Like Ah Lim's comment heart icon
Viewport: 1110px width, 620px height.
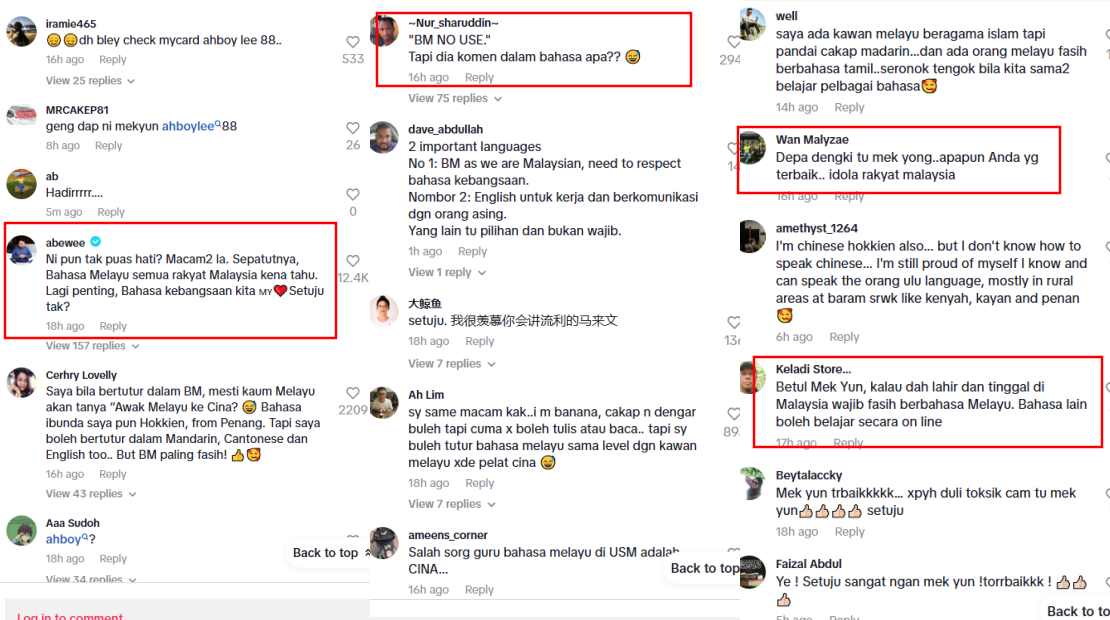pyautogui.click(x=733, y=414)
